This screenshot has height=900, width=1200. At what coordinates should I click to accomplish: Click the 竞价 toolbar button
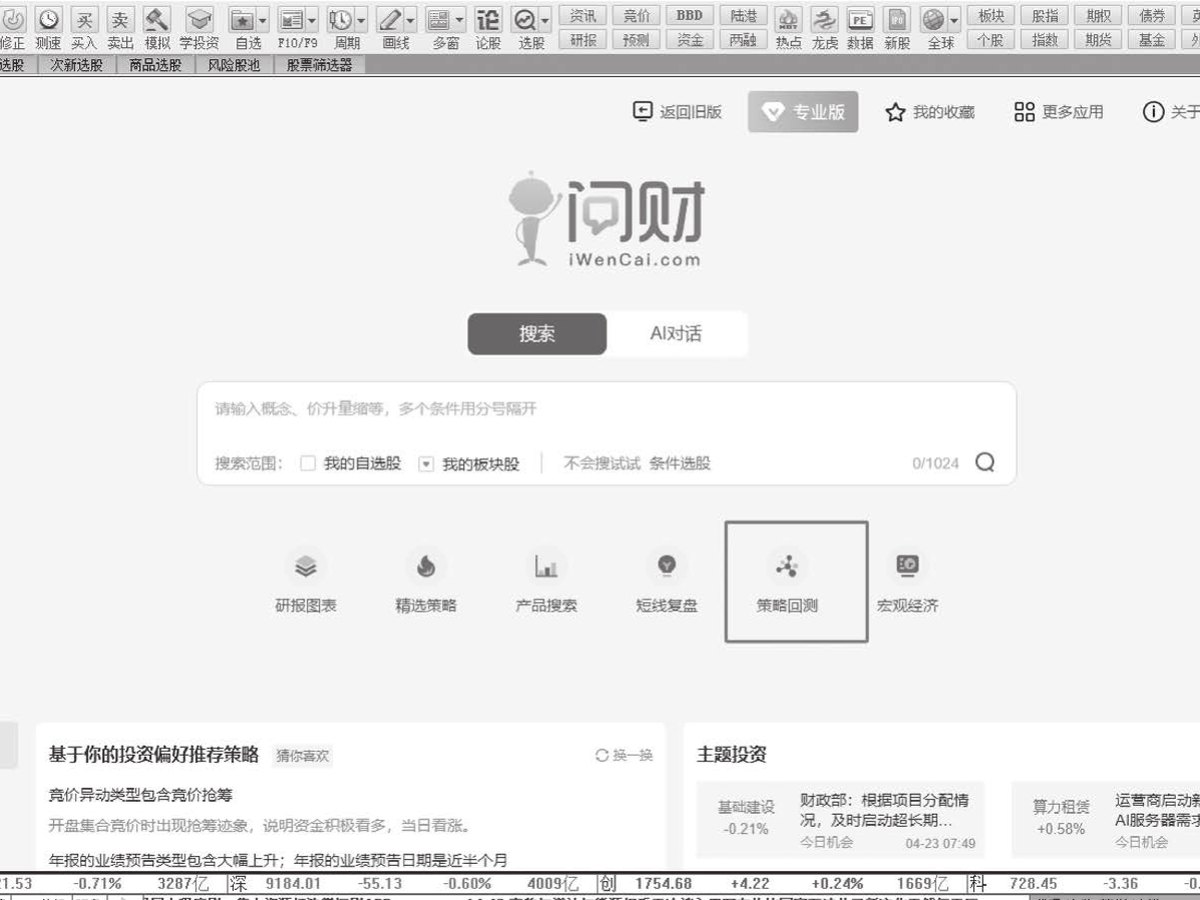pyautogui.click(x=636, y=15)
